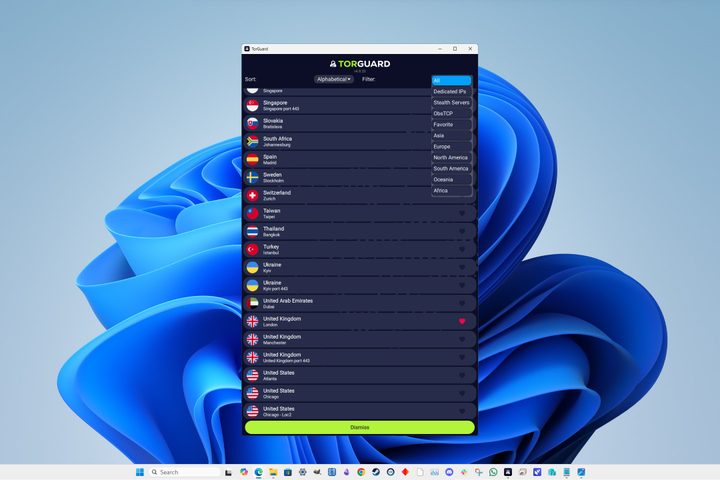The width and height of the screenshot is (720, 480).
Task: Click the Turkey flag icon
Action: click(252, 249)
